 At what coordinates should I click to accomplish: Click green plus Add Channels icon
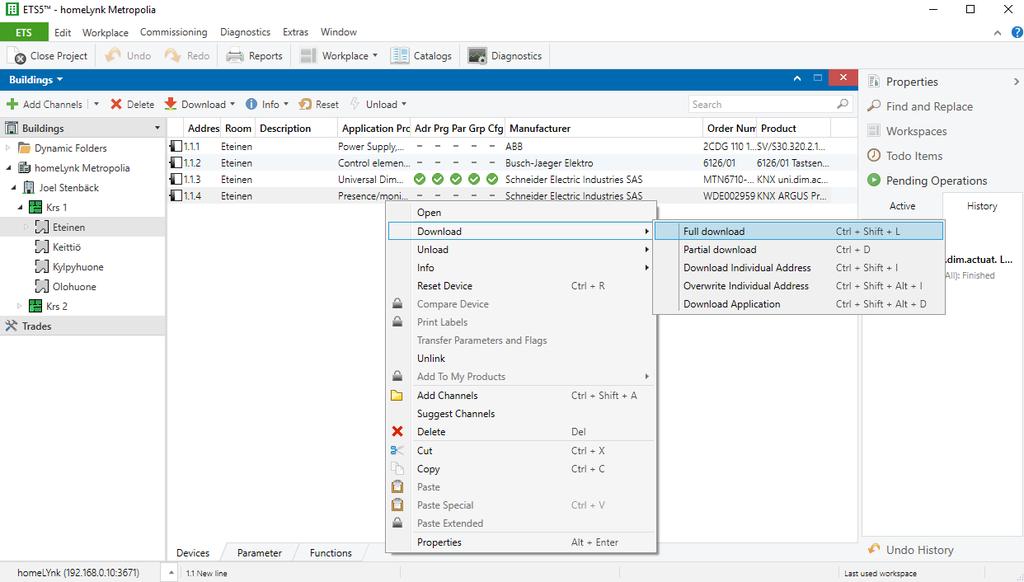12,104
